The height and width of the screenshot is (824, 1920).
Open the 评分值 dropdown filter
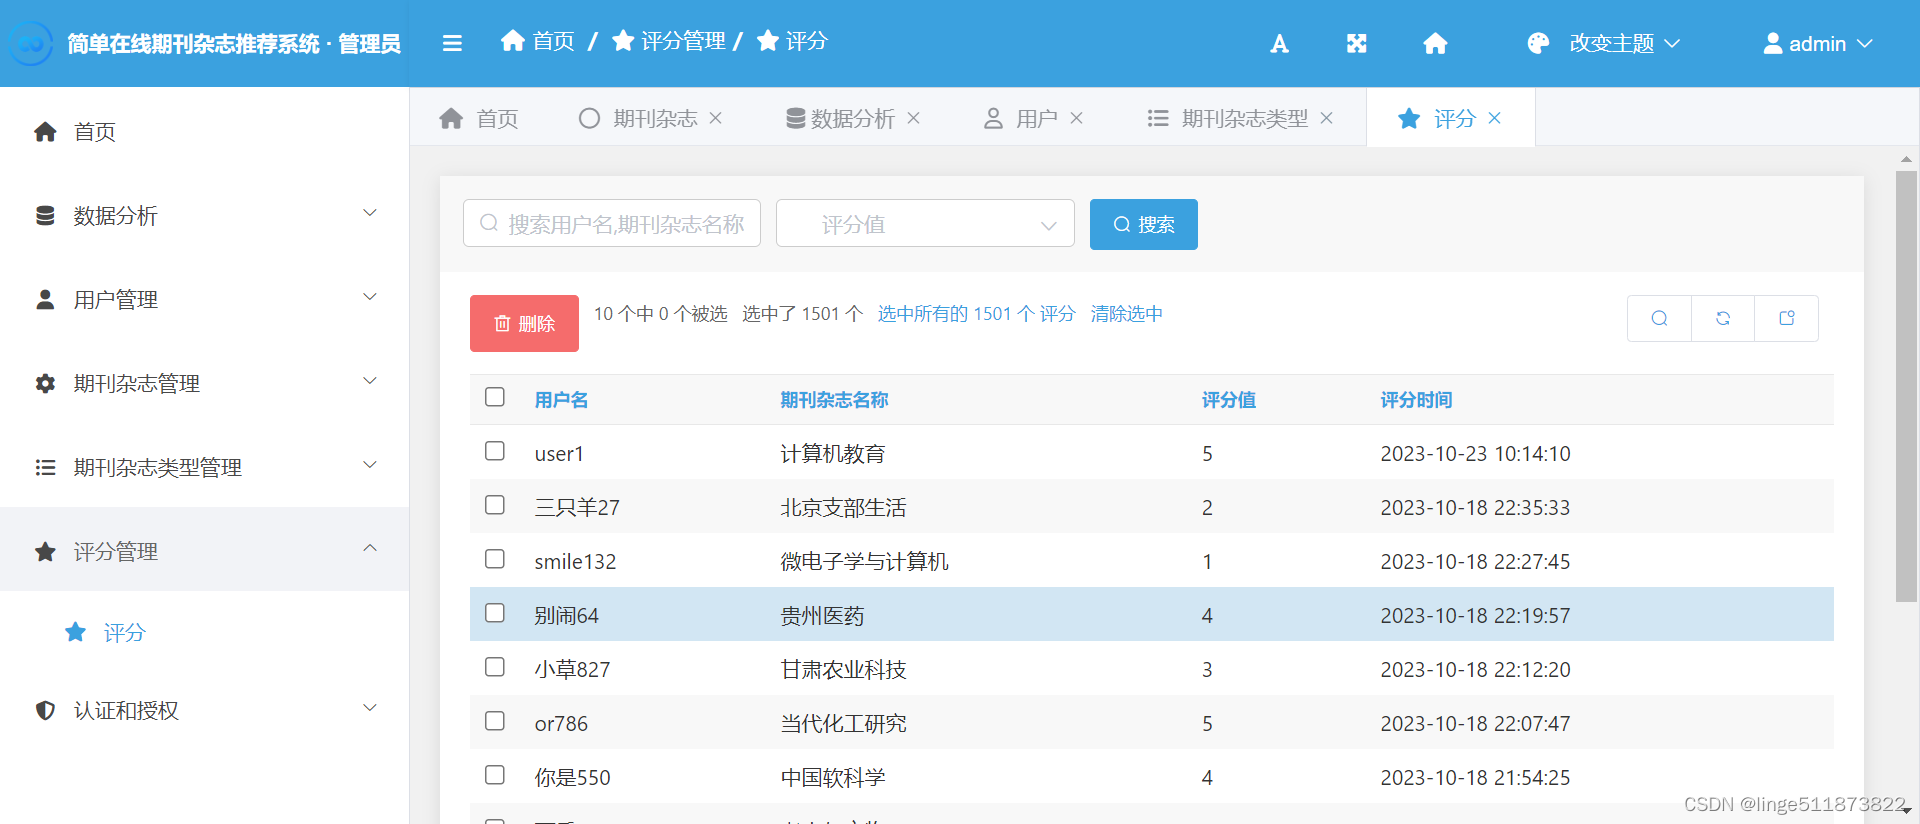click(925, 224)
